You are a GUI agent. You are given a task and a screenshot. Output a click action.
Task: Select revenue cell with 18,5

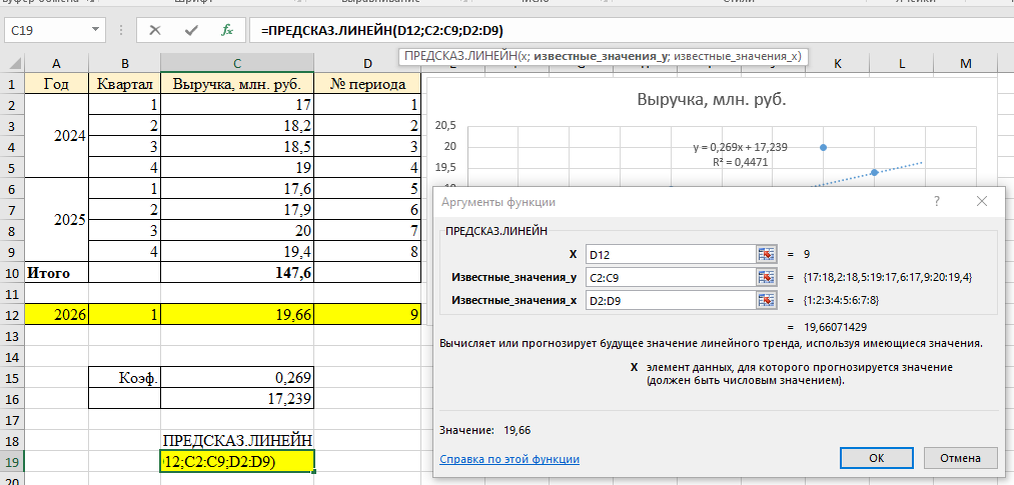[237, 146]
